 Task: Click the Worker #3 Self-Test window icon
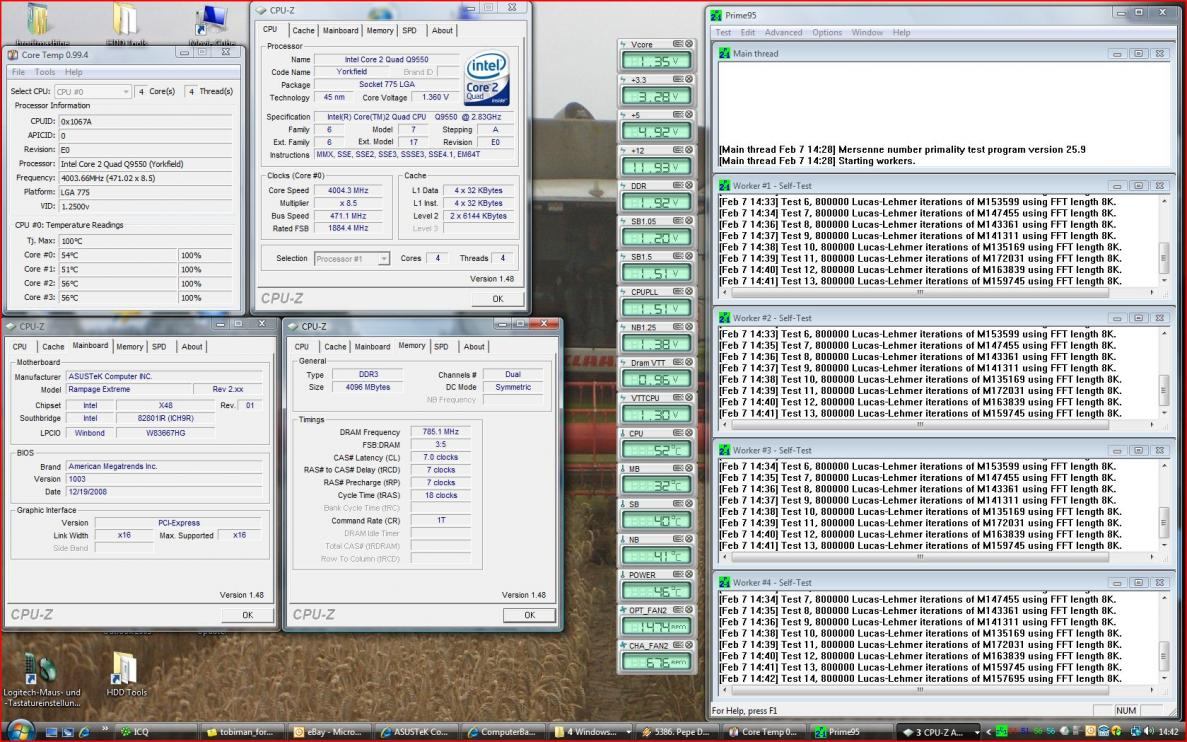[x=724, y=450]
